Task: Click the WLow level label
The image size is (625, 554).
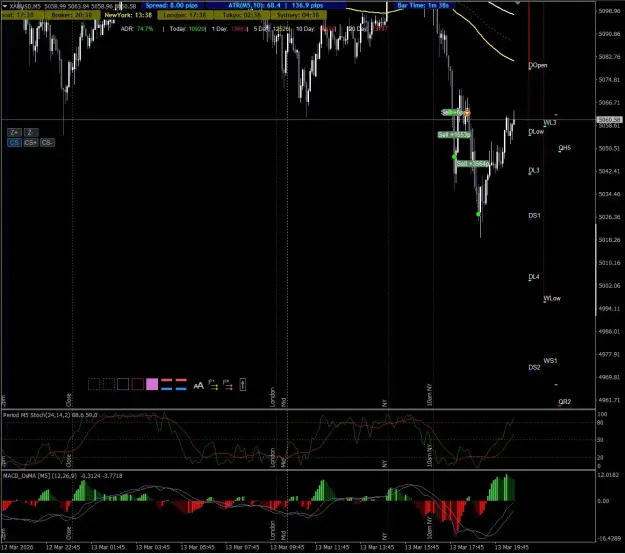Action: point(552,298)
